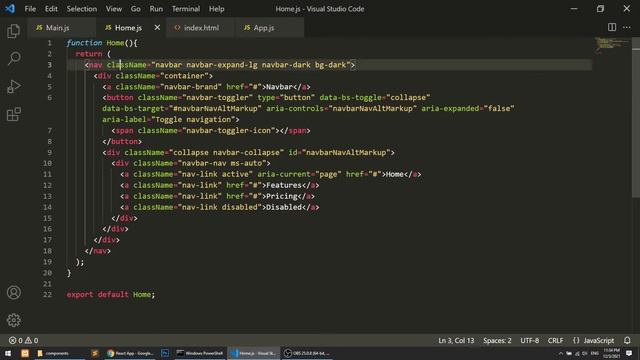This screenshot has height=360, width=640.
Task: Open errors and warnings problems indicator
Action: click(24, 340)
